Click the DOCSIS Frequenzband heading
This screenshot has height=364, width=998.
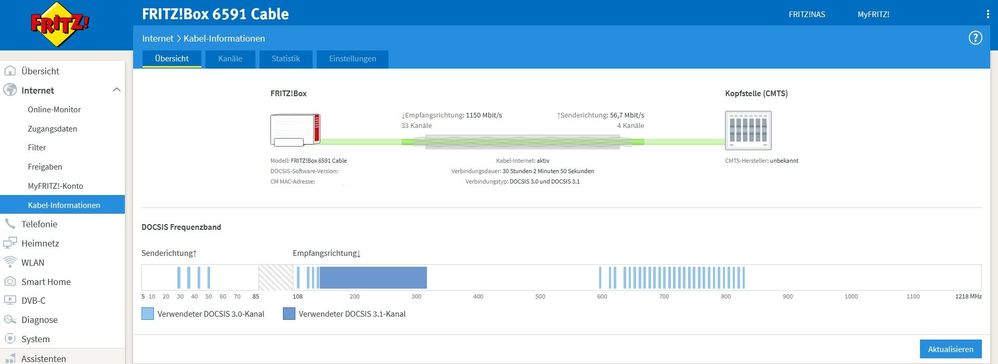point(181,227)
